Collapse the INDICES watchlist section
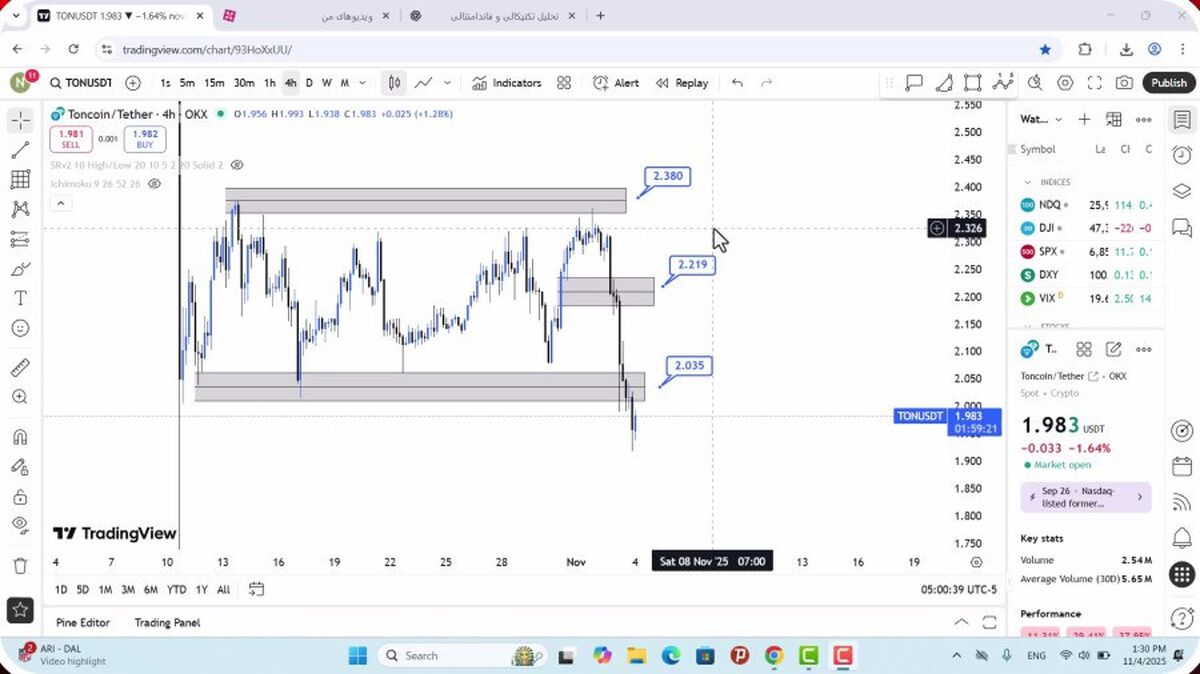 point(1027,182)
